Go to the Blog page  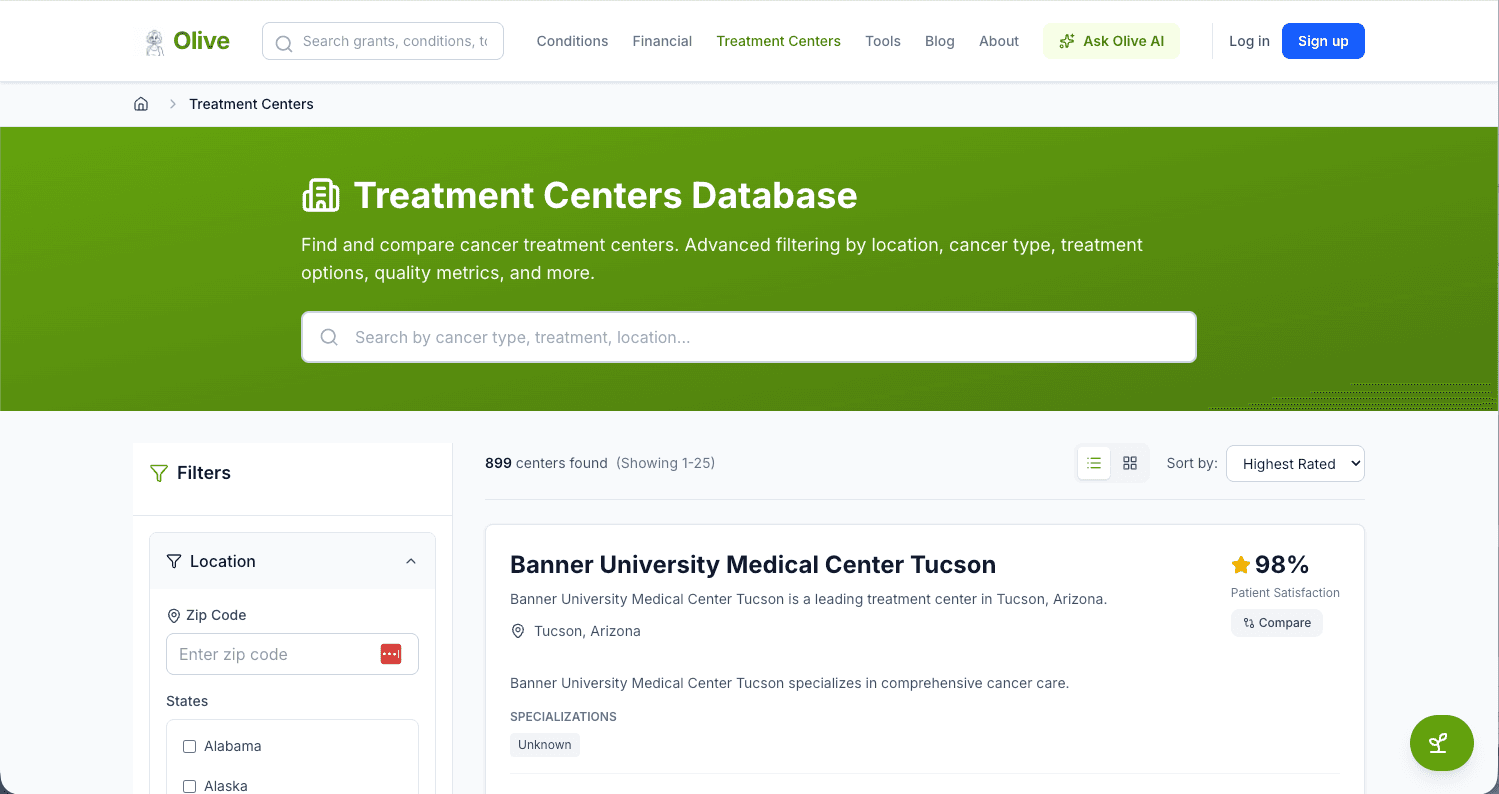[x=940, y=41]
